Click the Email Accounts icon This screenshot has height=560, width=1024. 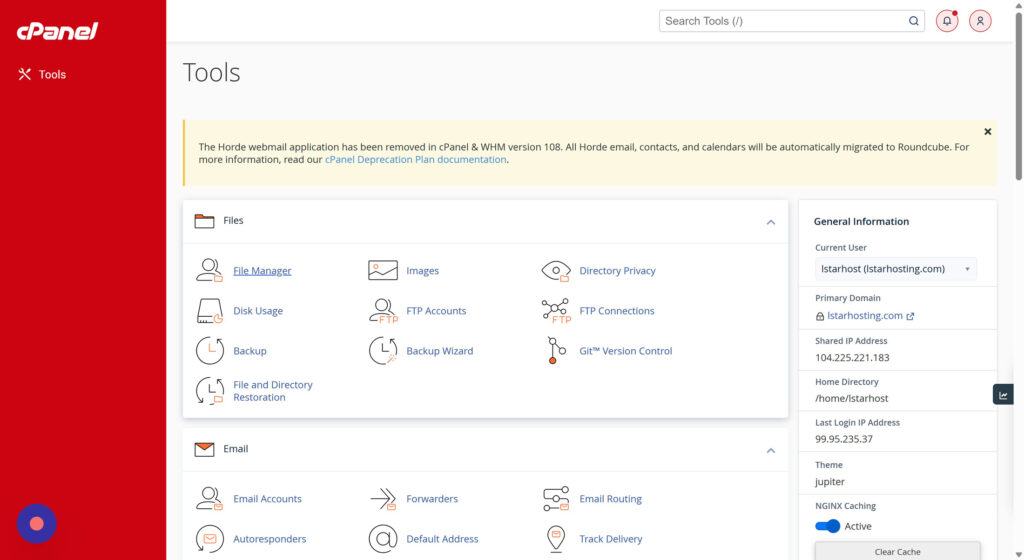pyautogui.click(x=210, y=499)
